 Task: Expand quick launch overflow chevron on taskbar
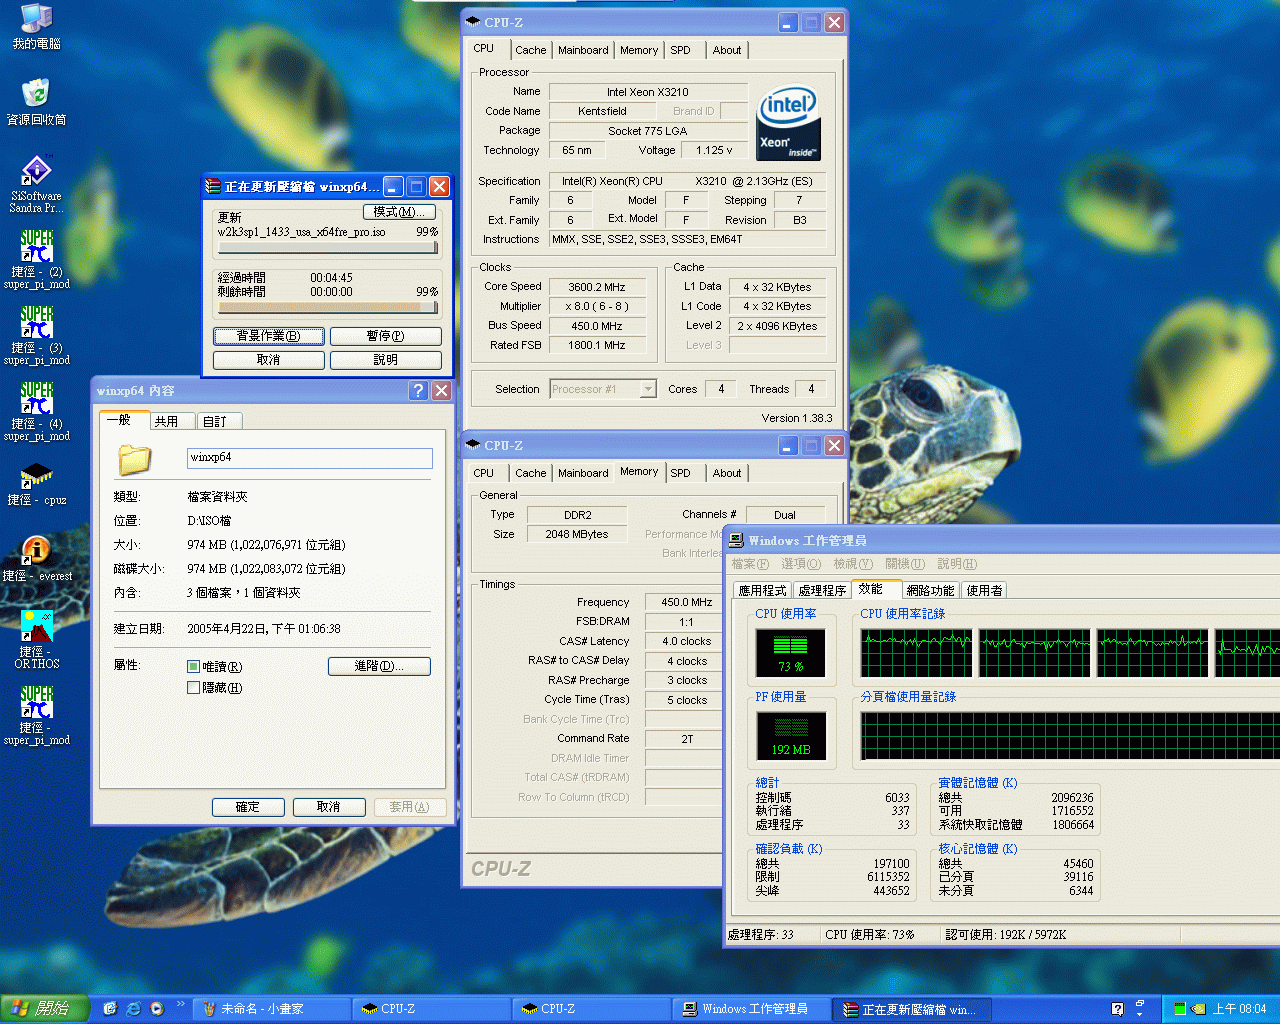pos(181,1003)
